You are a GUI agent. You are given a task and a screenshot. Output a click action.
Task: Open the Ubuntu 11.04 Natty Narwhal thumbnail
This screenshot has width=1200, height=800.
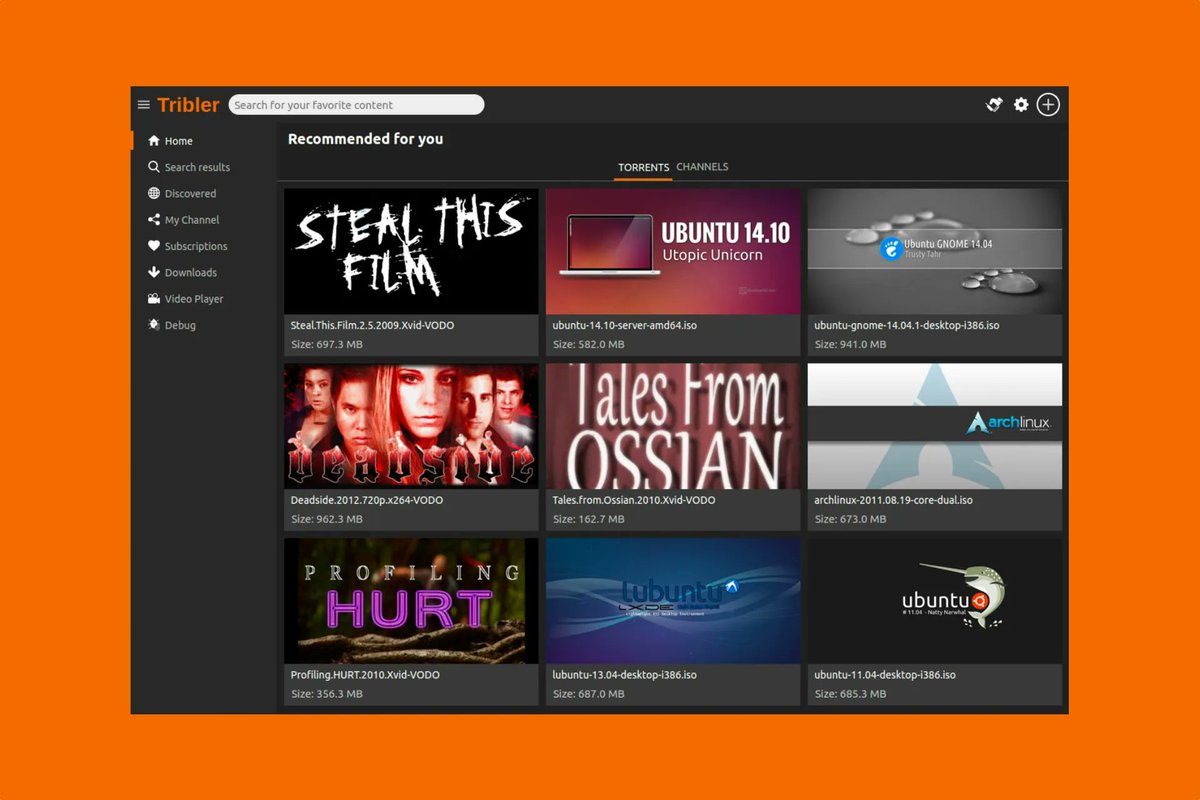point(935,601)
